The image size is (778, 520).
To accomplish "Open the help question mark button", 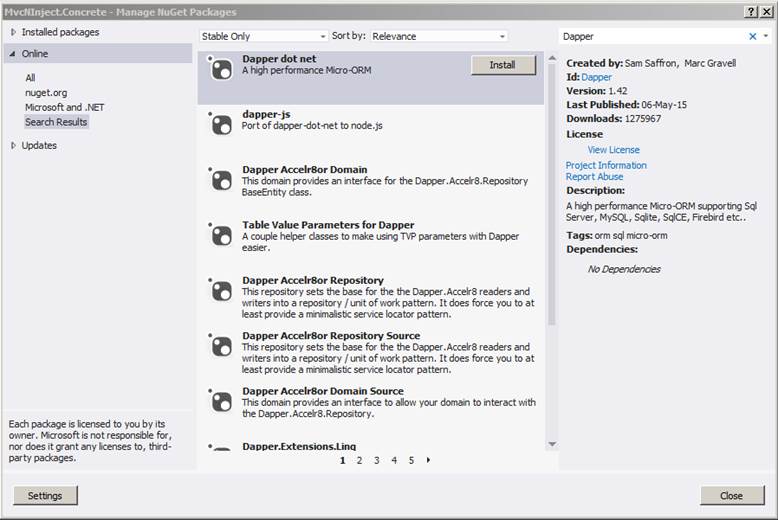I will point(752,12).
